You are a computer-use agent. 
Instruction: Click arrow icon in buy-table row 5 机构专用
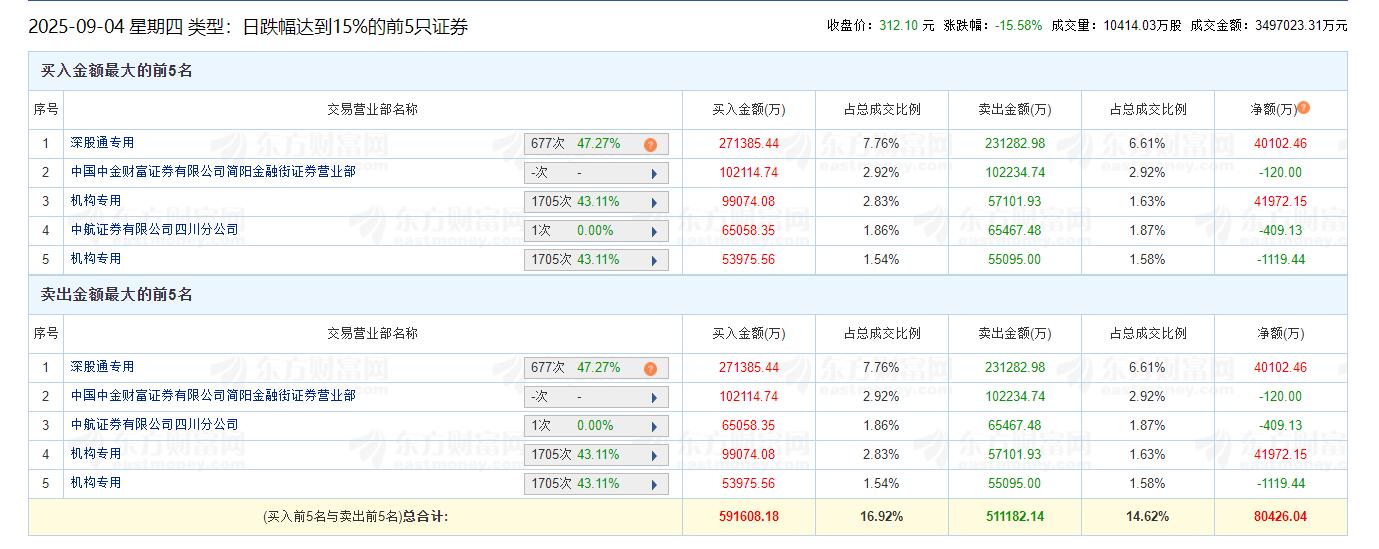654,260
